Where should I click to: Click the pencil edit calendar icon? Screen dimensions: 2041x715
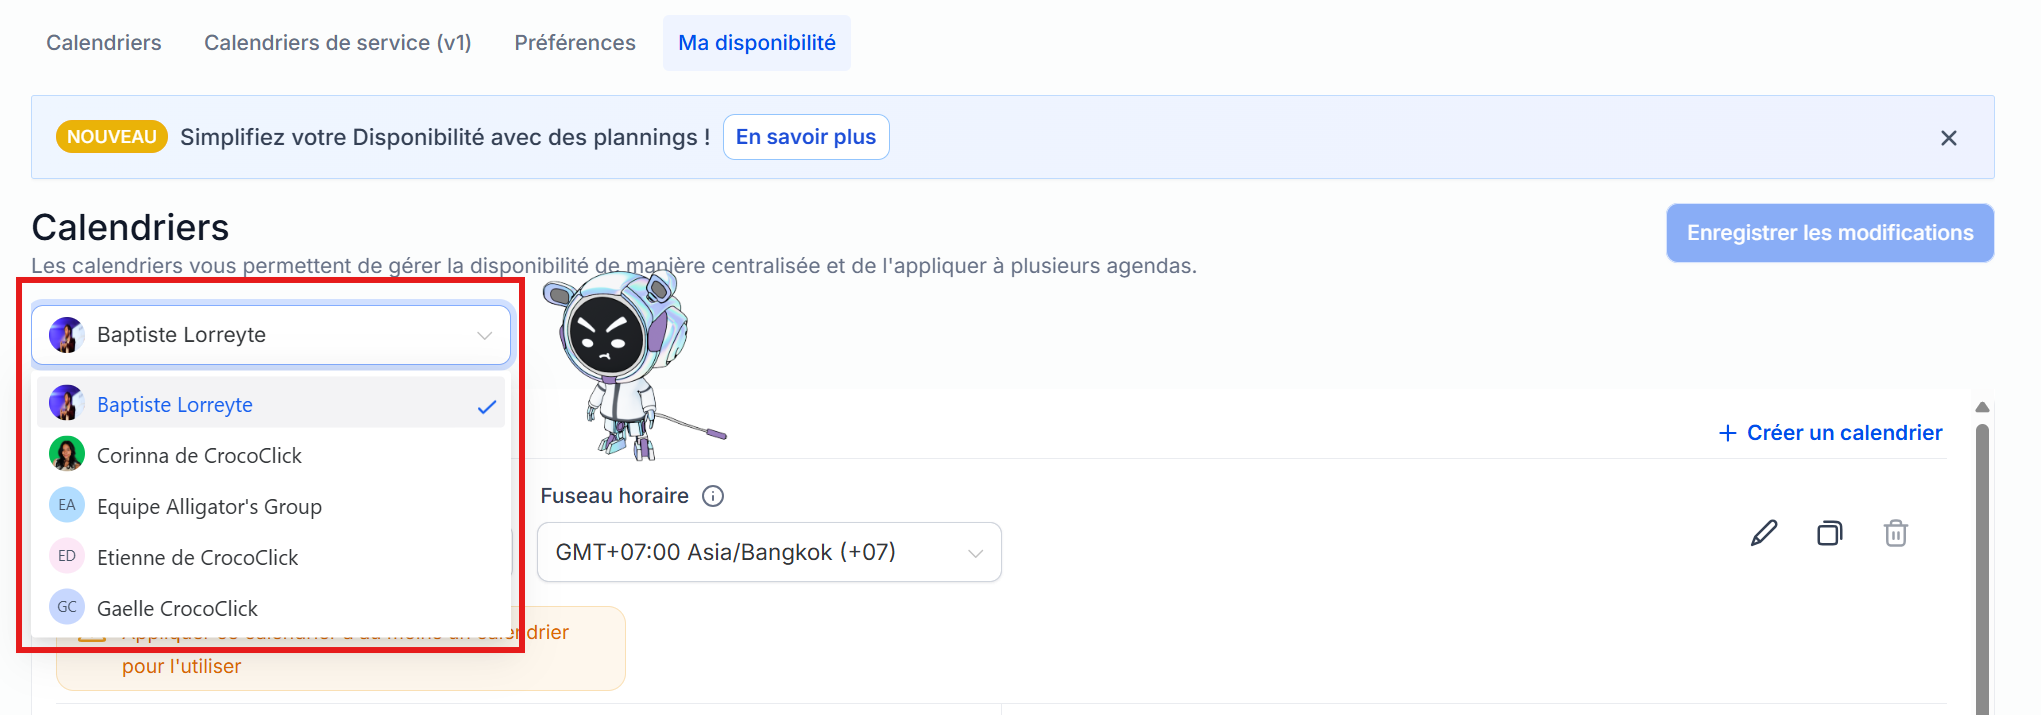point(1764,533)
